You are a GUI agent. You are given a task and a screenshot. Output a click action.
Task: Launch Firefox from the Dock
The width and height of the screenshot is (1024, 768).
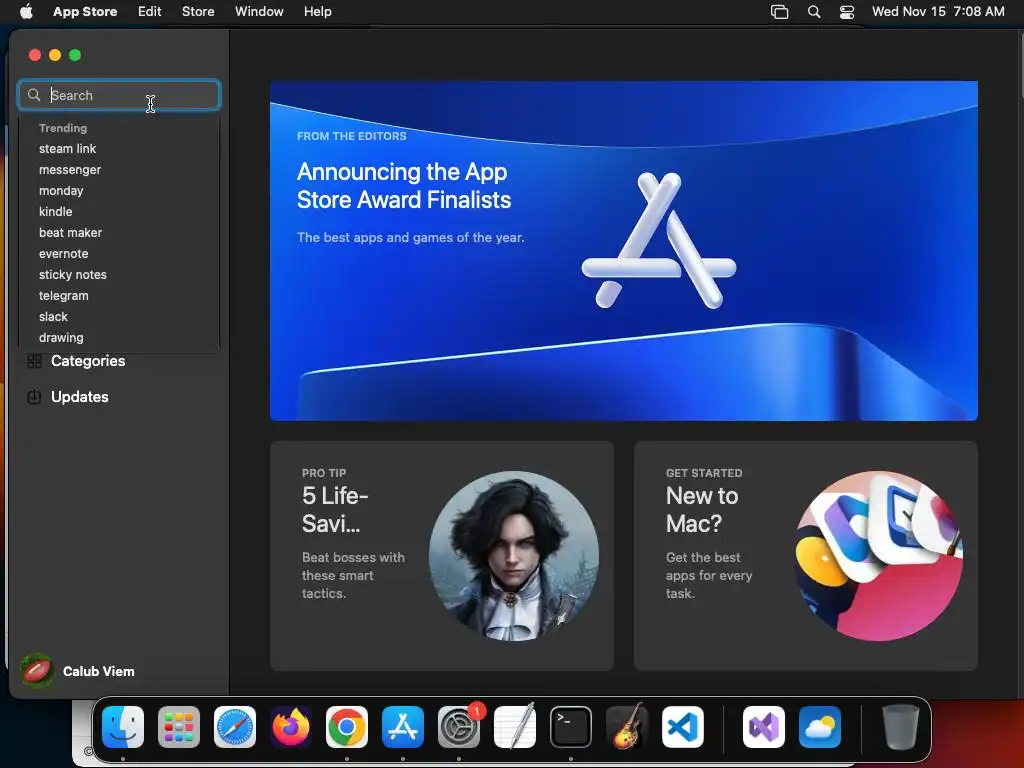pyautogui.click(x=291, y=727)
